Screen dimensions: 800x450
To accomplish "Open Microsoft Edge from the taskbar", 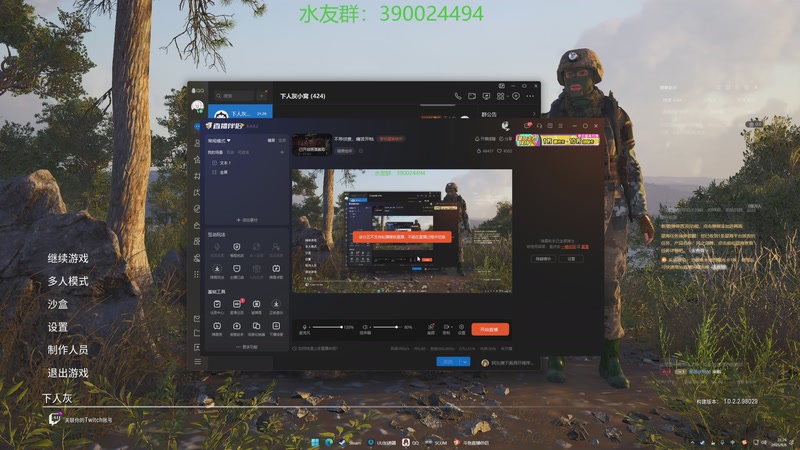I will [329, 442].
